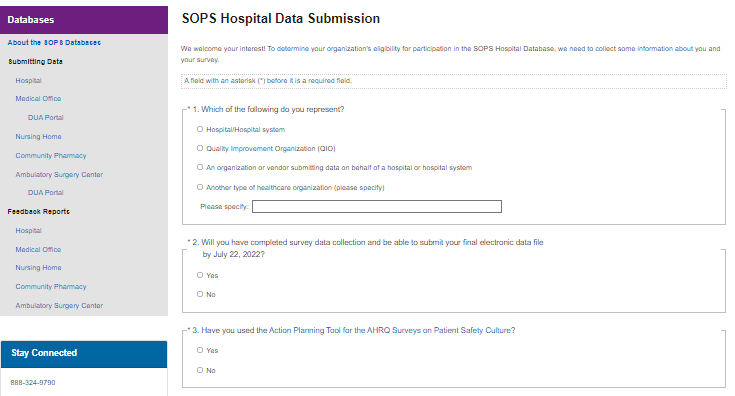Answer Yes to July 22 data collection question
The image size is (735, 396).
(200, 275)
